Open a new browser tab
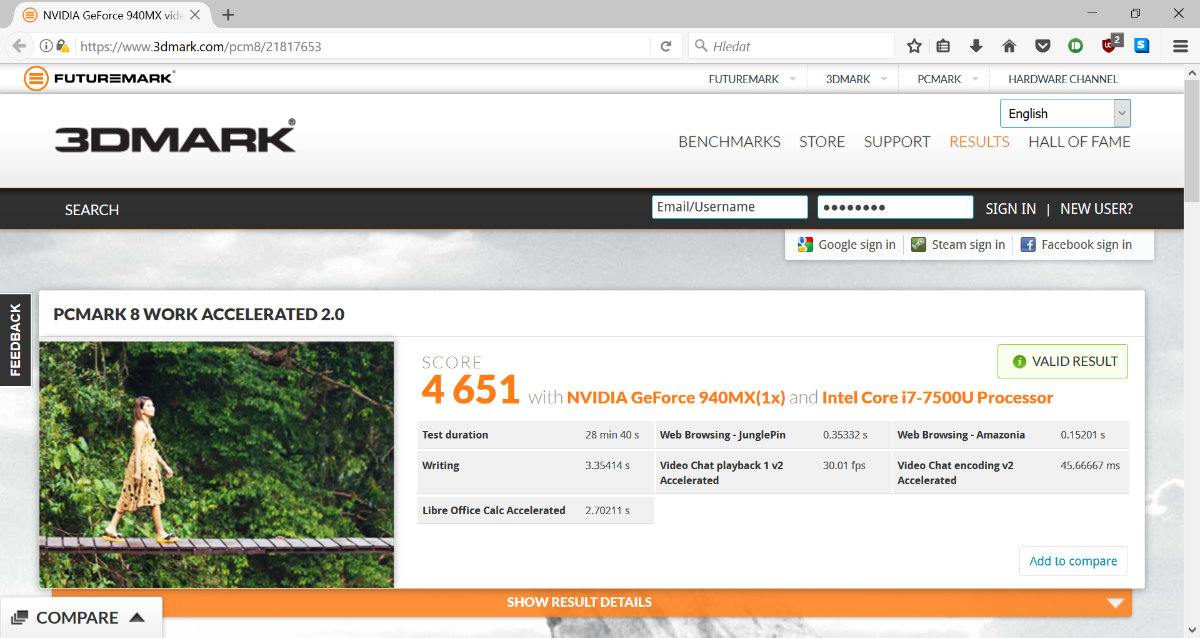This screenshot has height=638, width=1200. pos(229,15)
